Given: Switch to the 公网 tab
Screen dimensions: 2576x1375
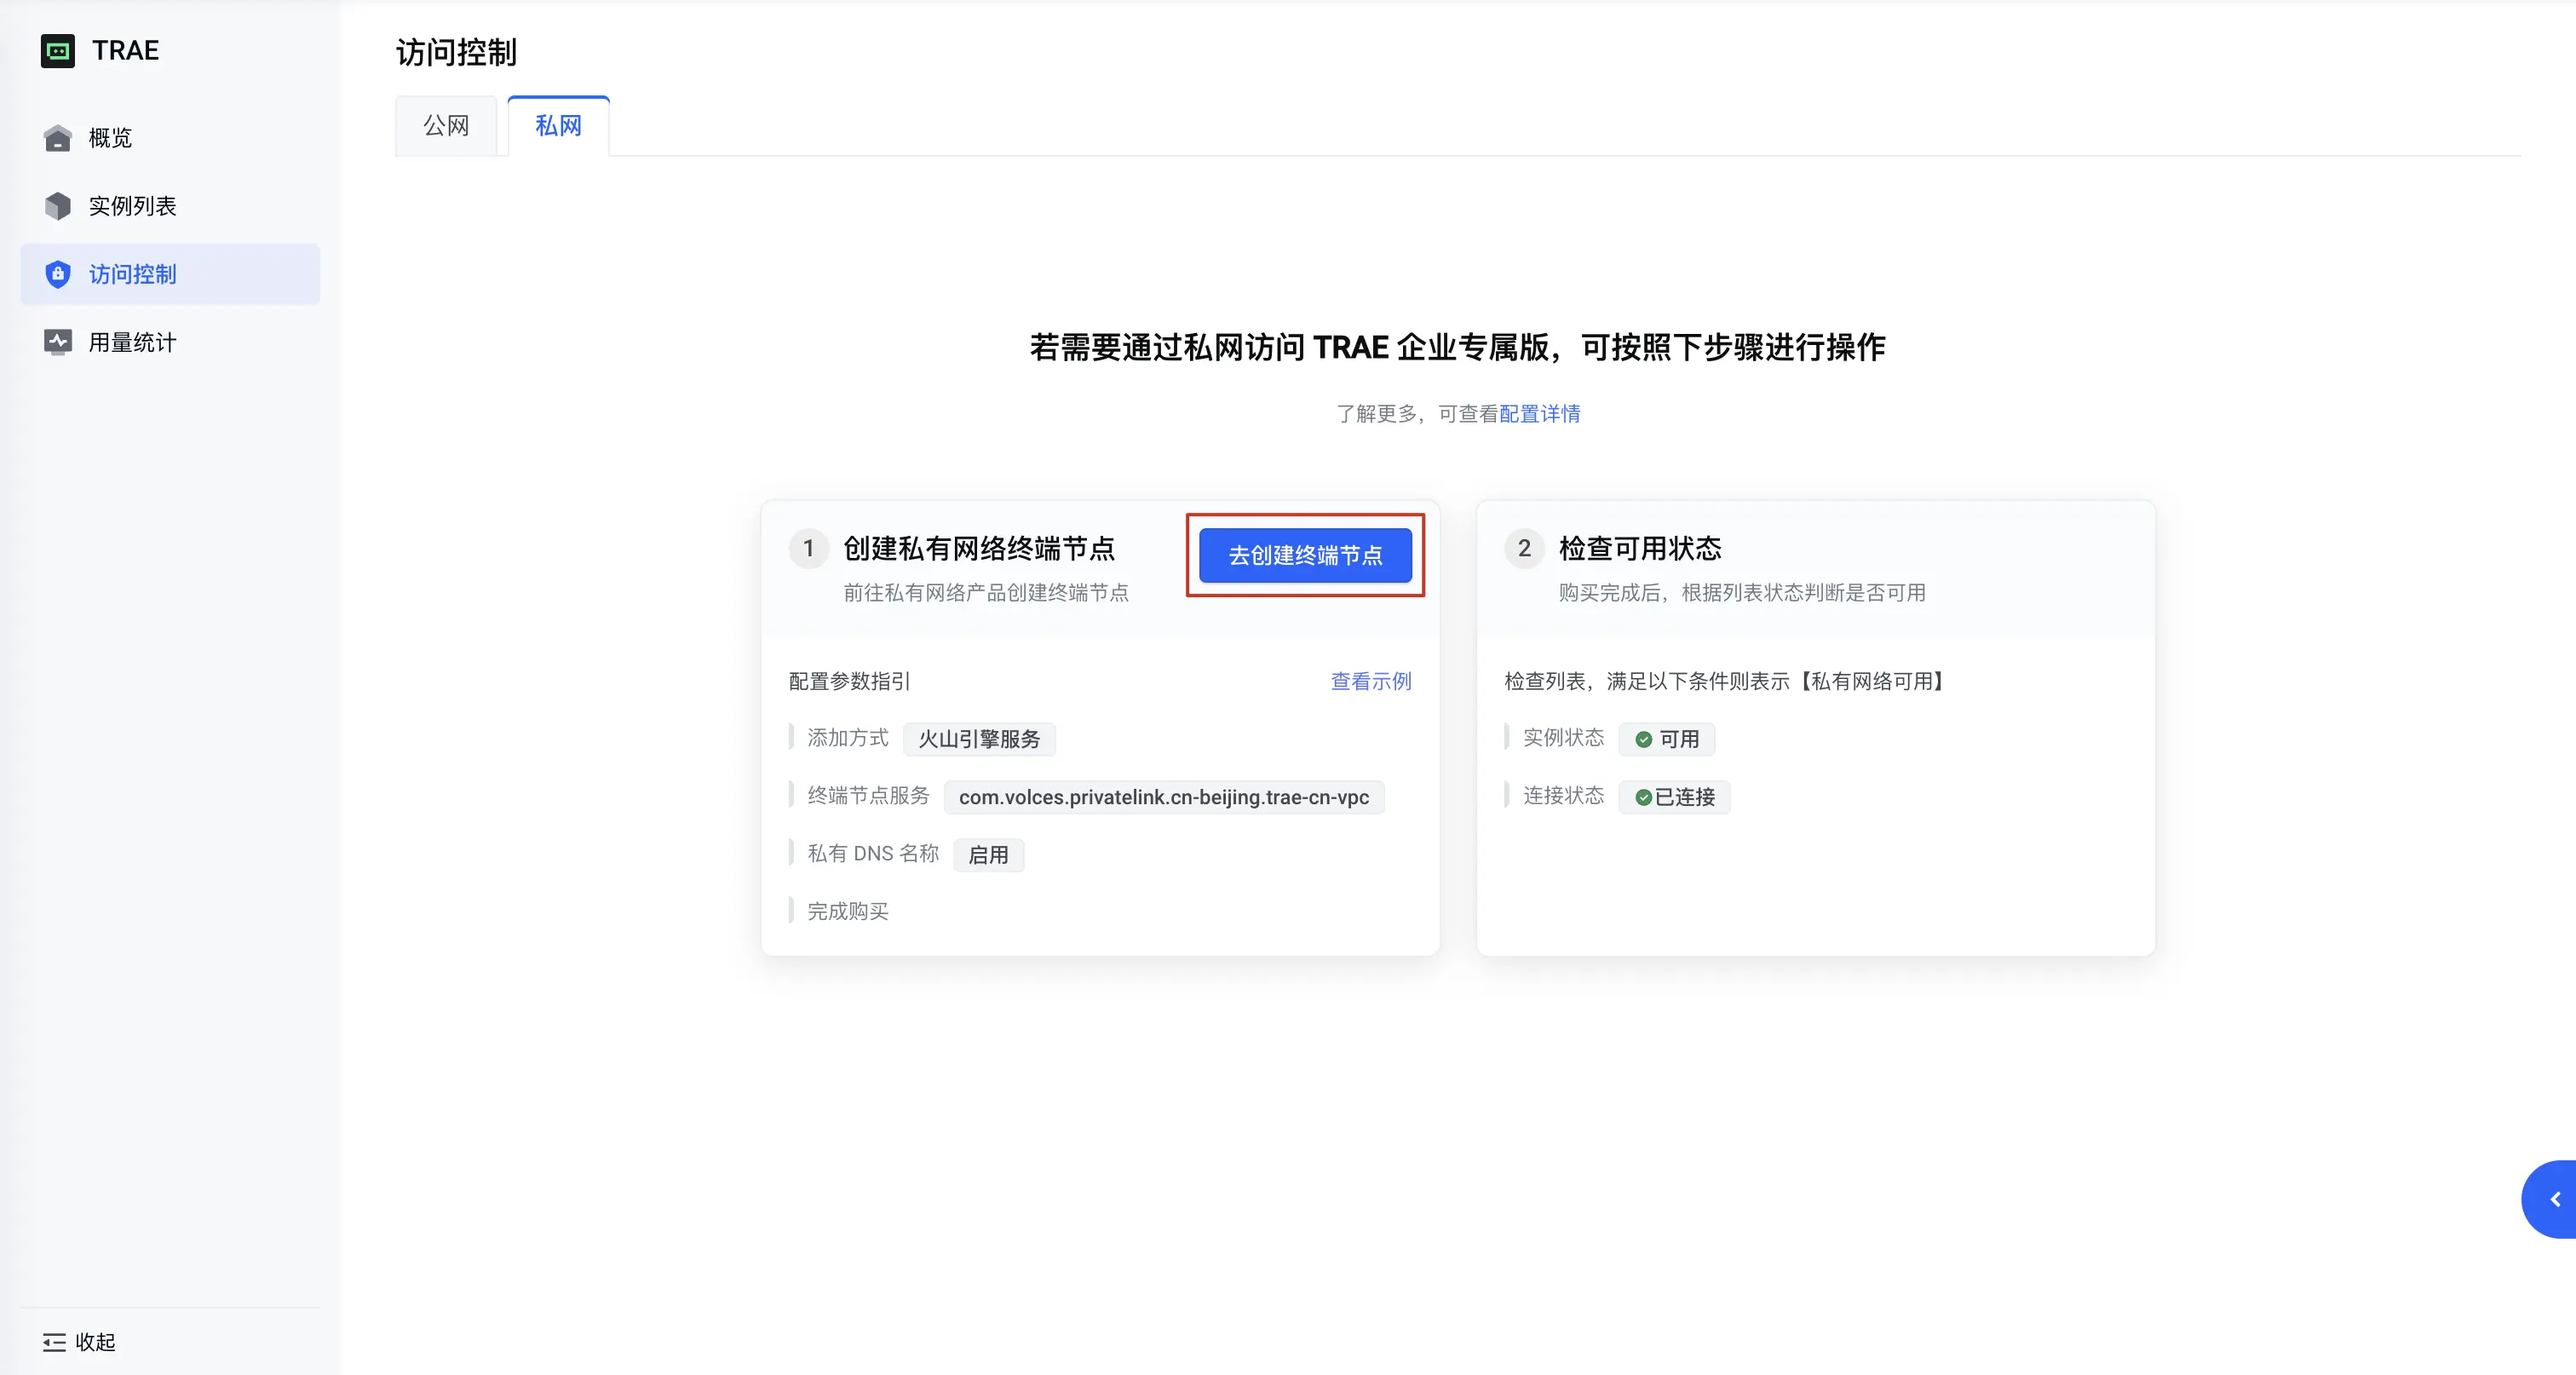Looking at the screenshot, I should point(446,126).
